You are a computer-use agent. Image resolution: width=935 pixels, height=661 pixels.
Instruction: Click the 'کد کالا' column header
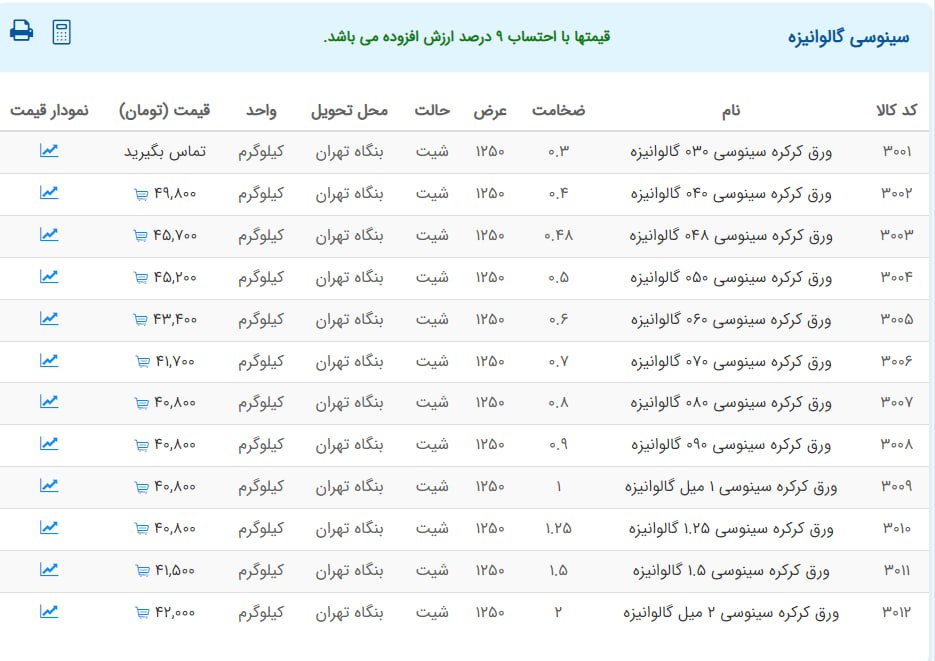point(896,110)
